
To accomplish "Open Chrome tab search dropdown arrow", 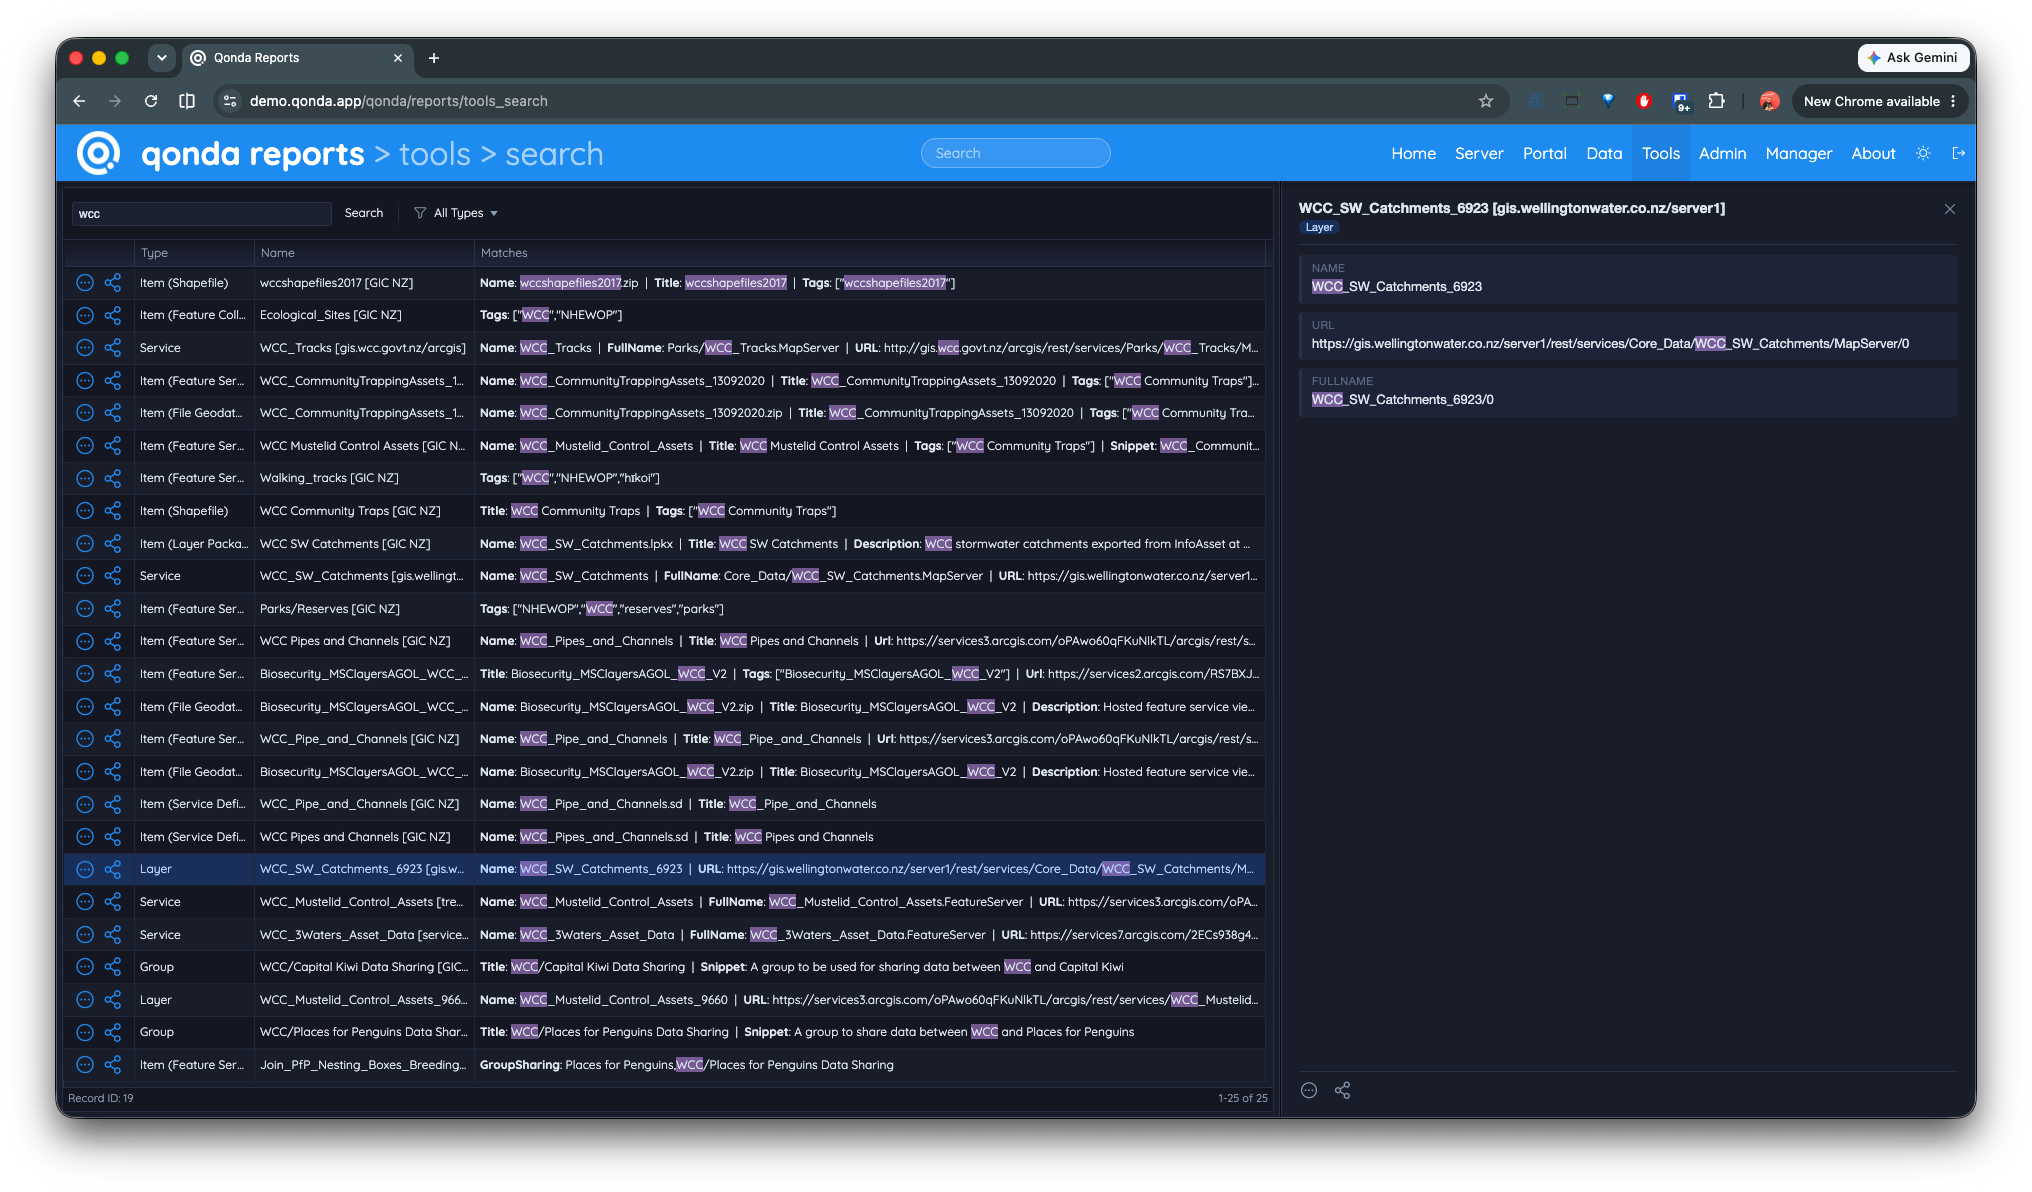I will tap(162, 58).
